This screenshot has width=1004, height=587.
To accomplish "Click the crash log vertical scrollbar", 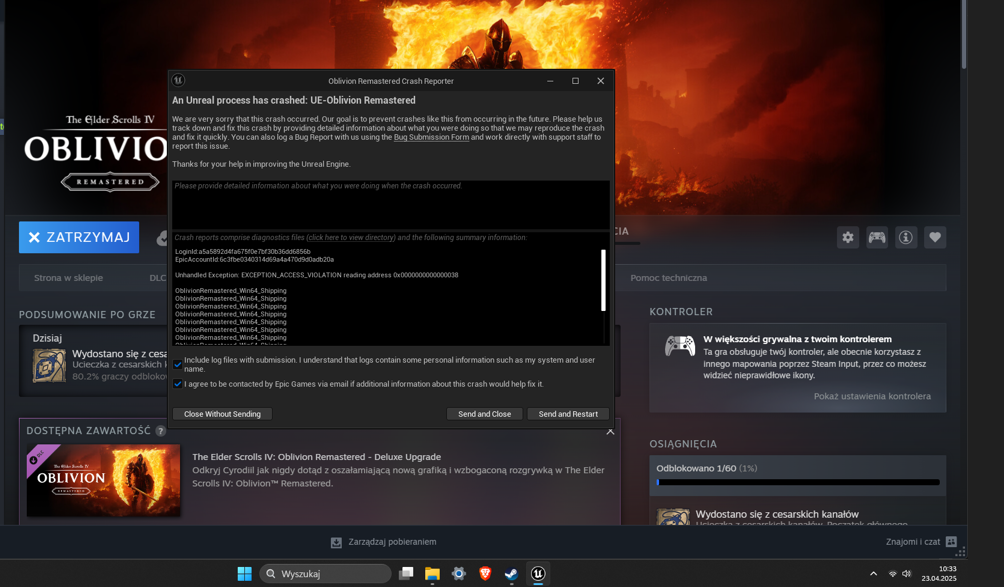I will click(603, 281).
